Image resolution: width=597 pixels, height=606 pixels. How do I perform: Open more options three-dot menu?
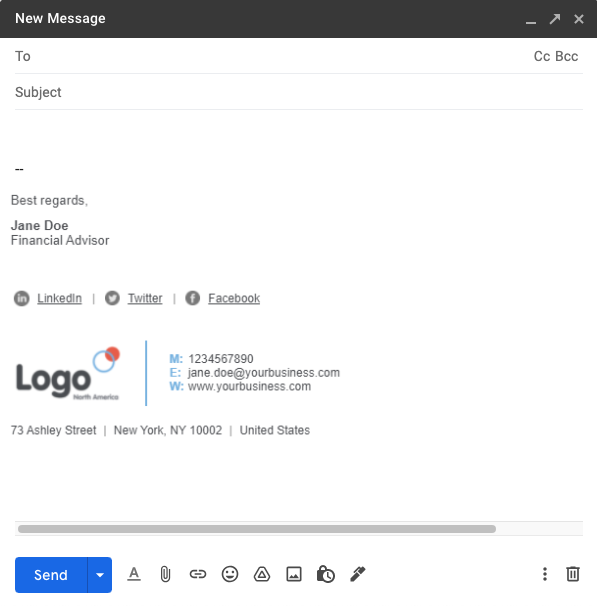point(544,574)
